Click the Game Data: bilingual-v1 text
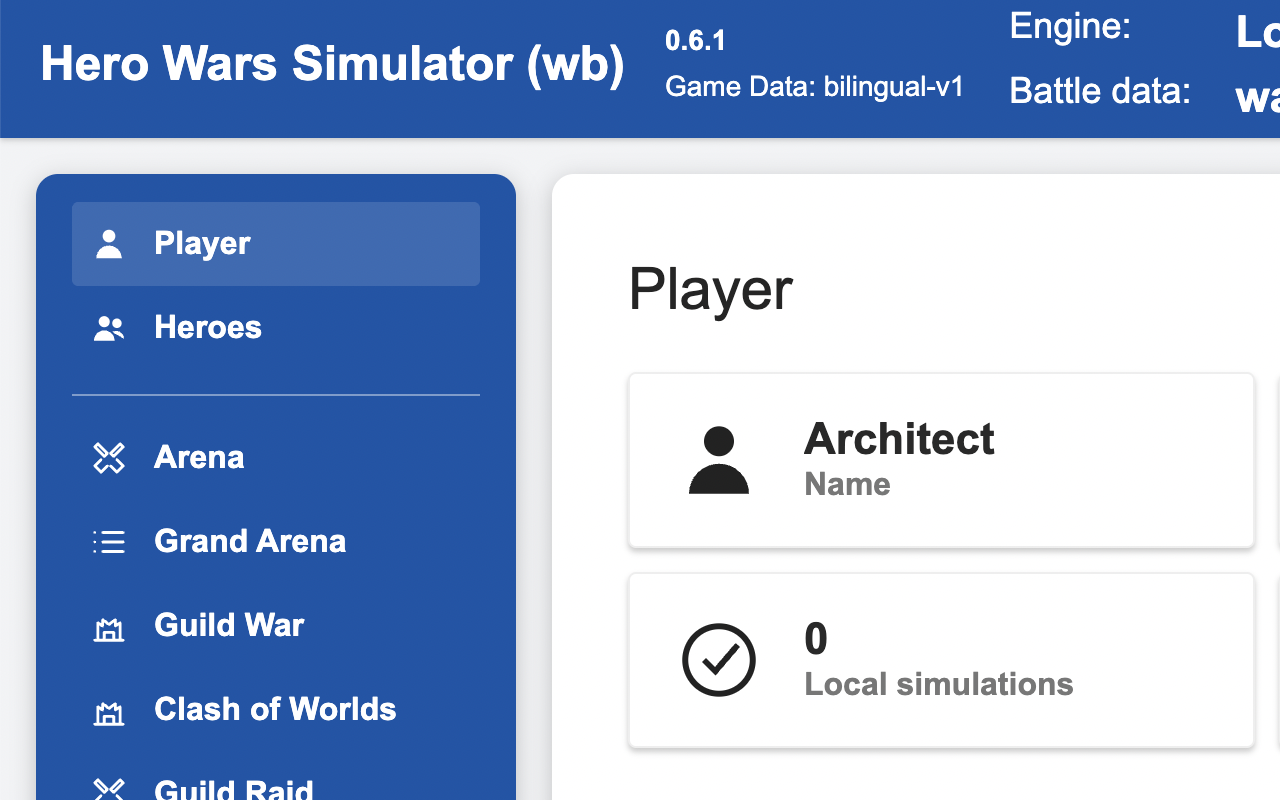Image resolution: width=1280 pixels, height=800 pixels. click(x=814, y=87)
